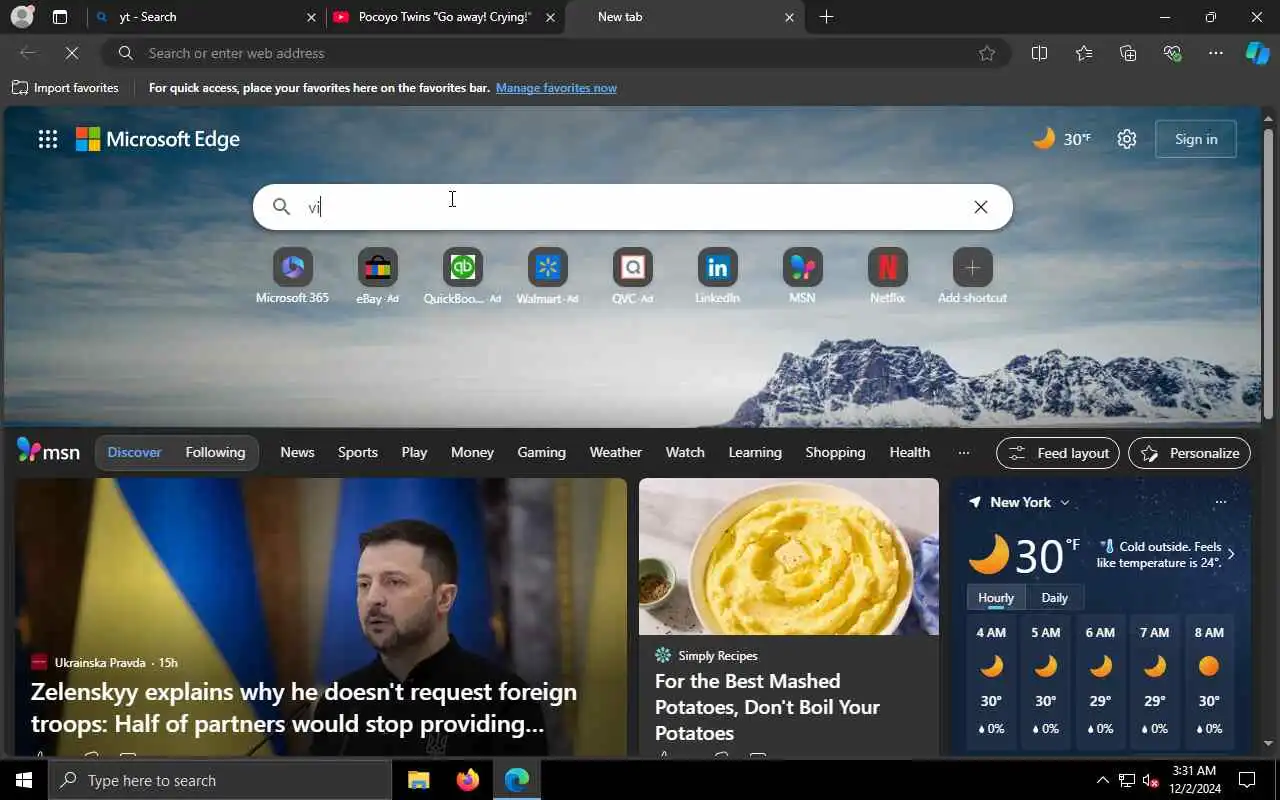Add this page to favorites star
Image resolution: width=1280 pixels, height=800 pixels.
(x=987, y=53)
